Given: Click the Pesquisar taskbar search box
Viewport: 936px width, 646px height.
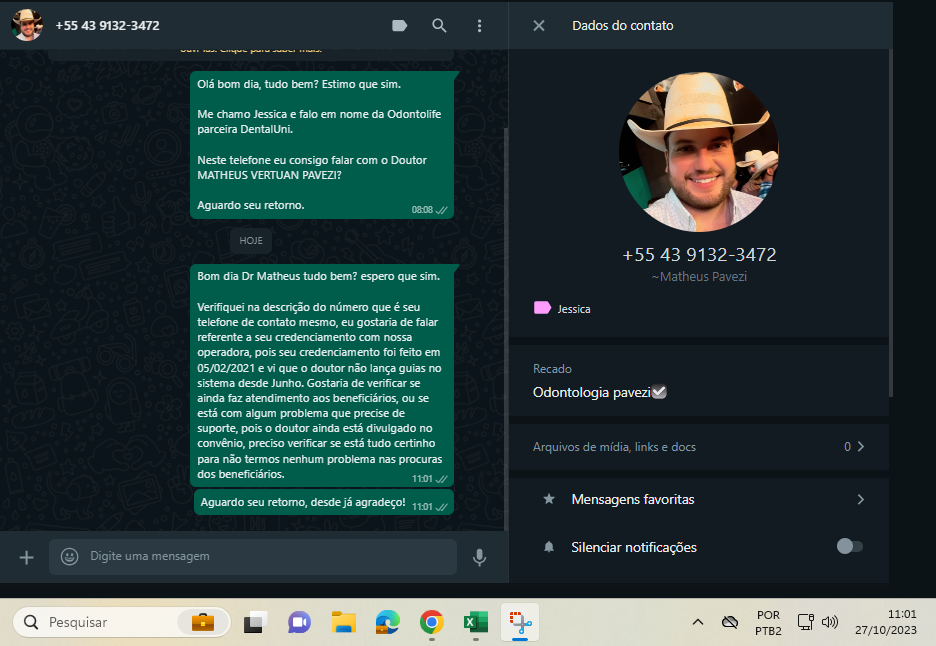Looking at the screenshot, I should coord(110,622).
